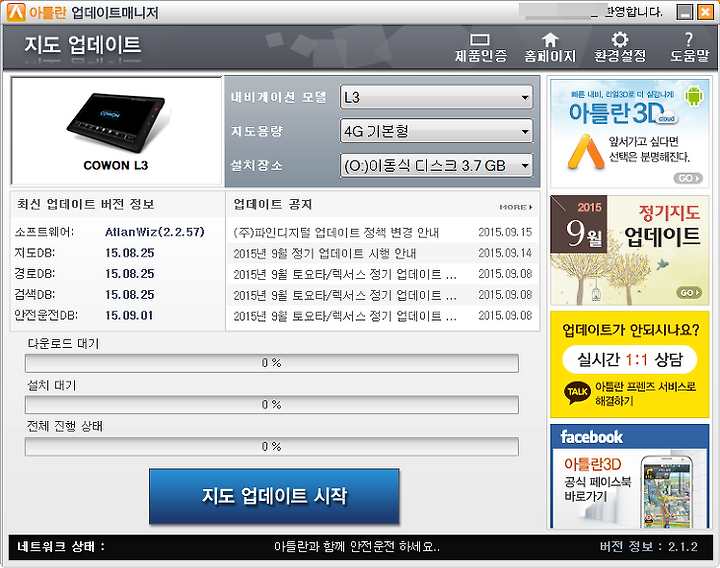The height and width of the screenshot is (568, 720).
Task: Click the COWON L3 device thumbnail
Action: (116, 131)
